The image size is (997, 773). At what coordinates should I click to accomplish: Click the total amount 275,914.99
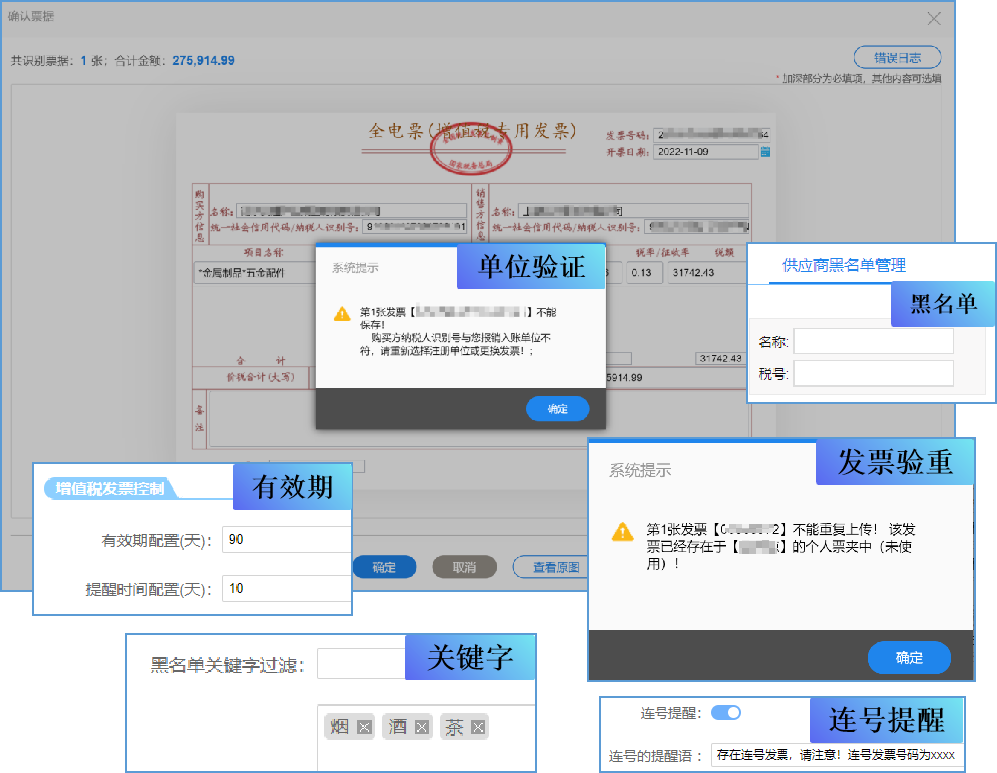point(203,60)
